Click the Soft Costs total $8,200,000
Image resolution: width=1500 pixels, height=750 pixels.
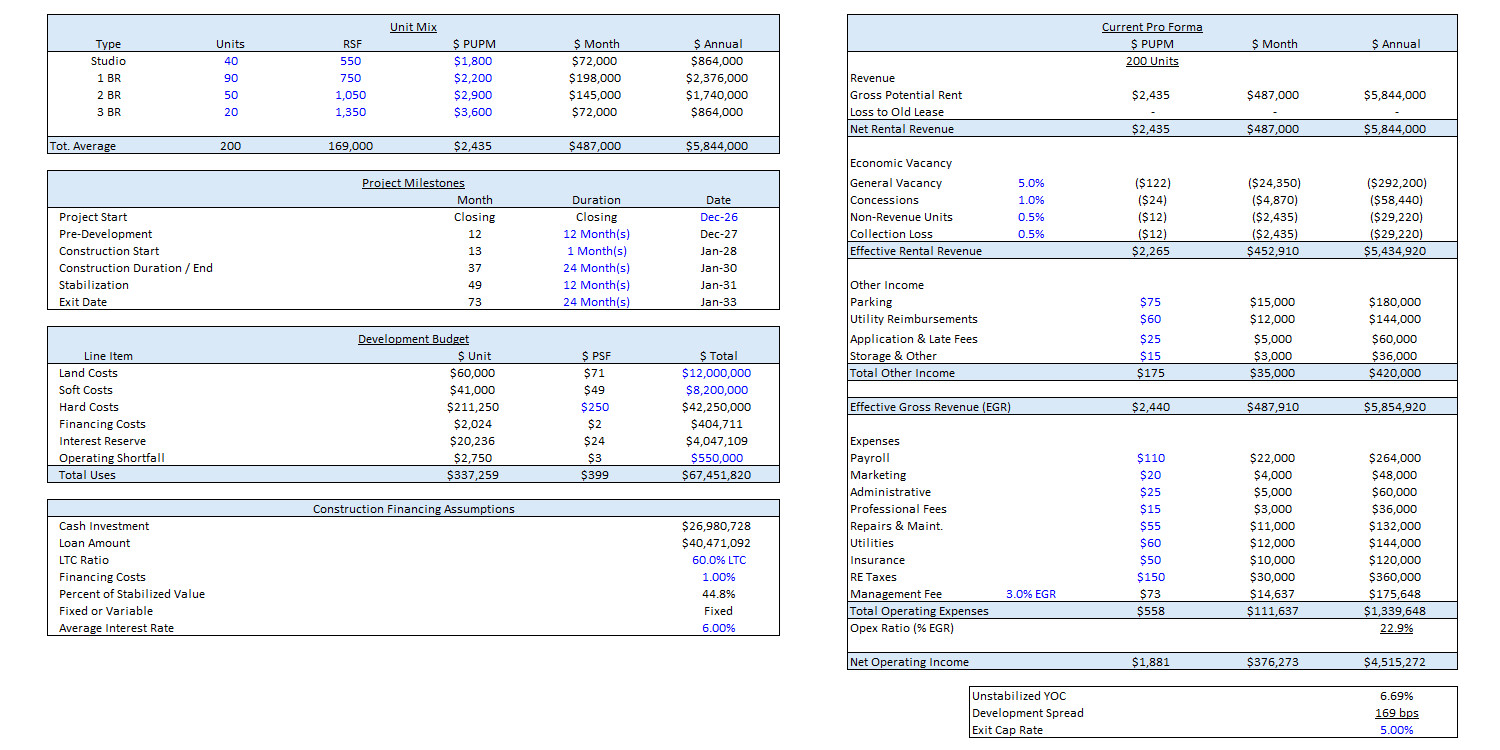coord(716,390)
